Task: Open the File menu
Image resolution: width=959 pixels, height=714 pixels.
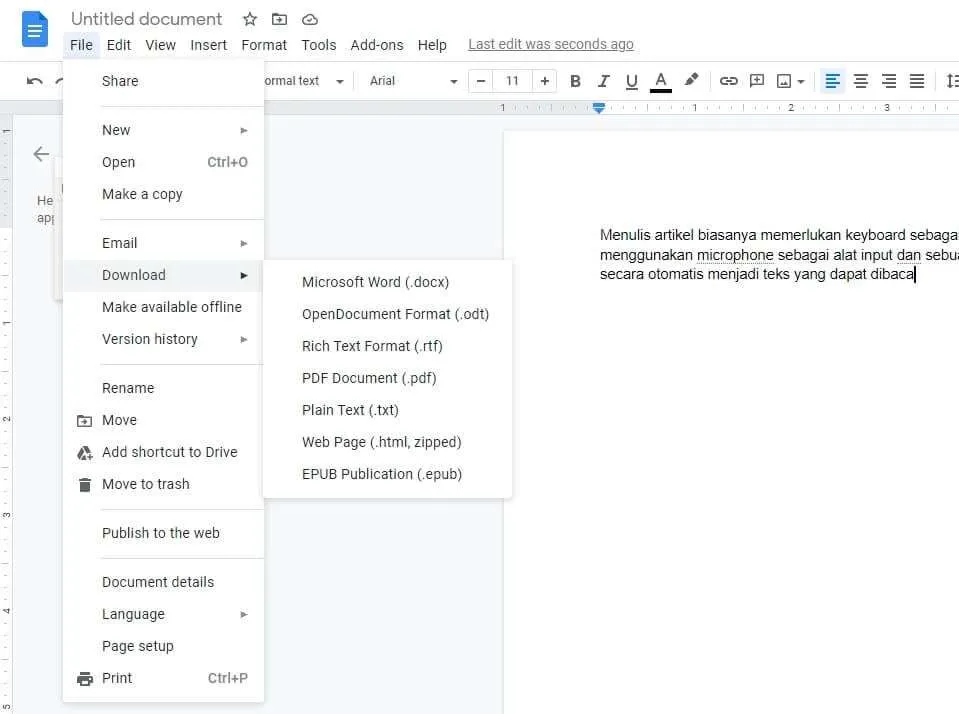Action: (81, 45)
